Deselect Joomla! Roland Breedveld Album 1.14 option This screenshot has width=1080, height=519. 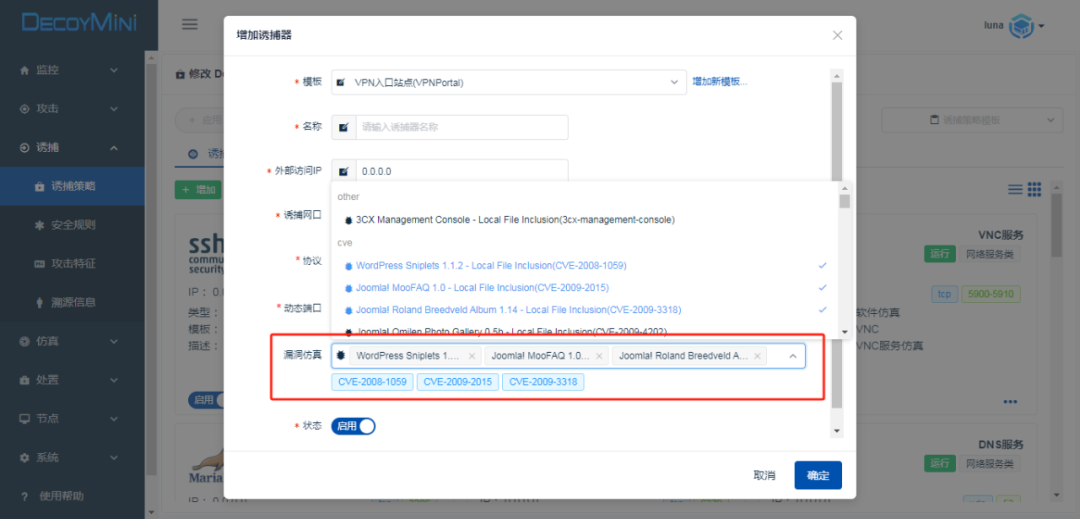(x=585, y=309)
